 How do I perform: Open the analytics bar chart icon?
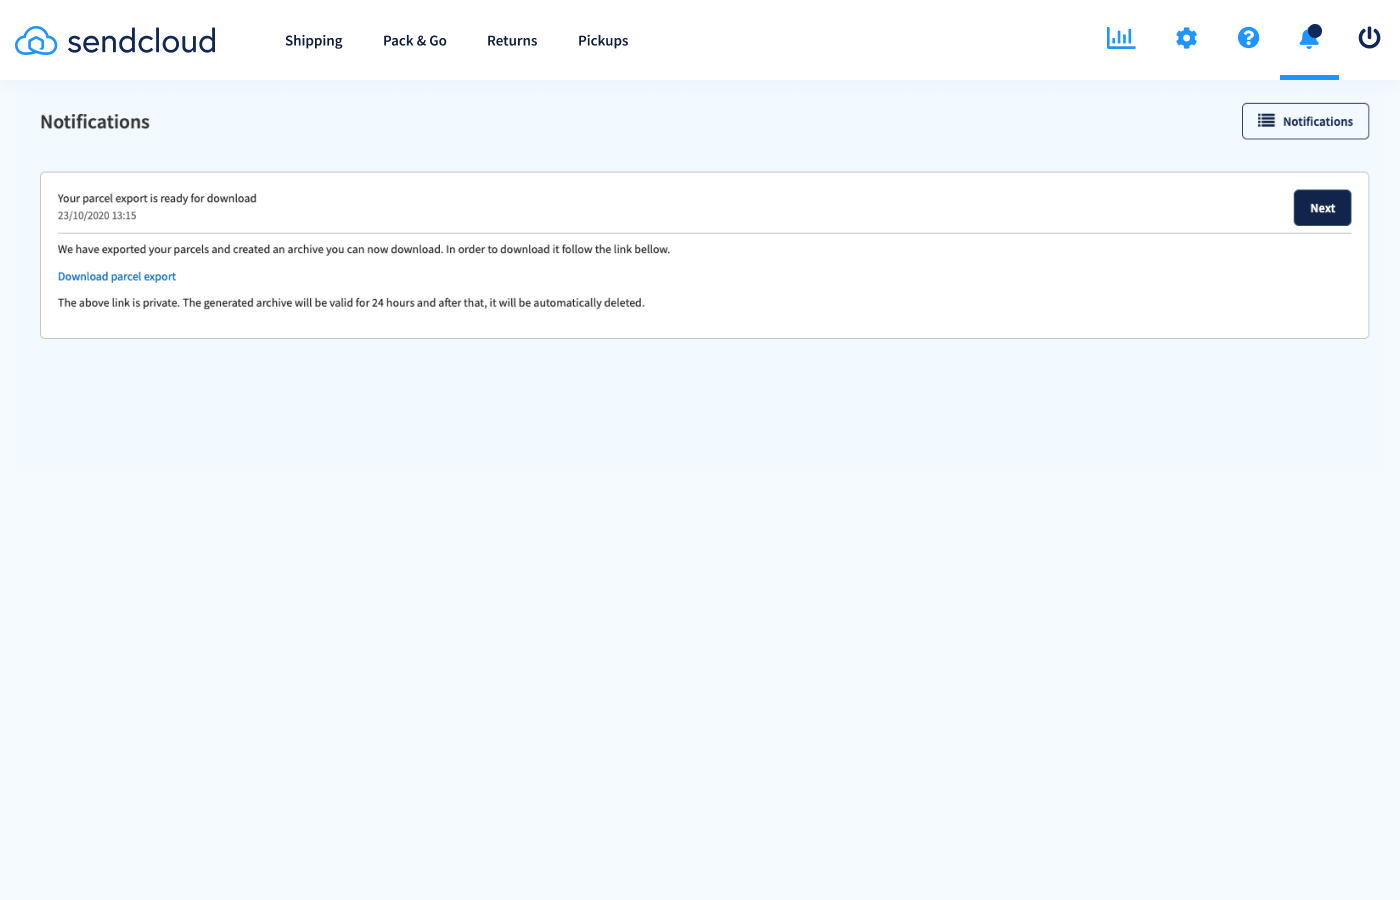tap(1120, 37)
